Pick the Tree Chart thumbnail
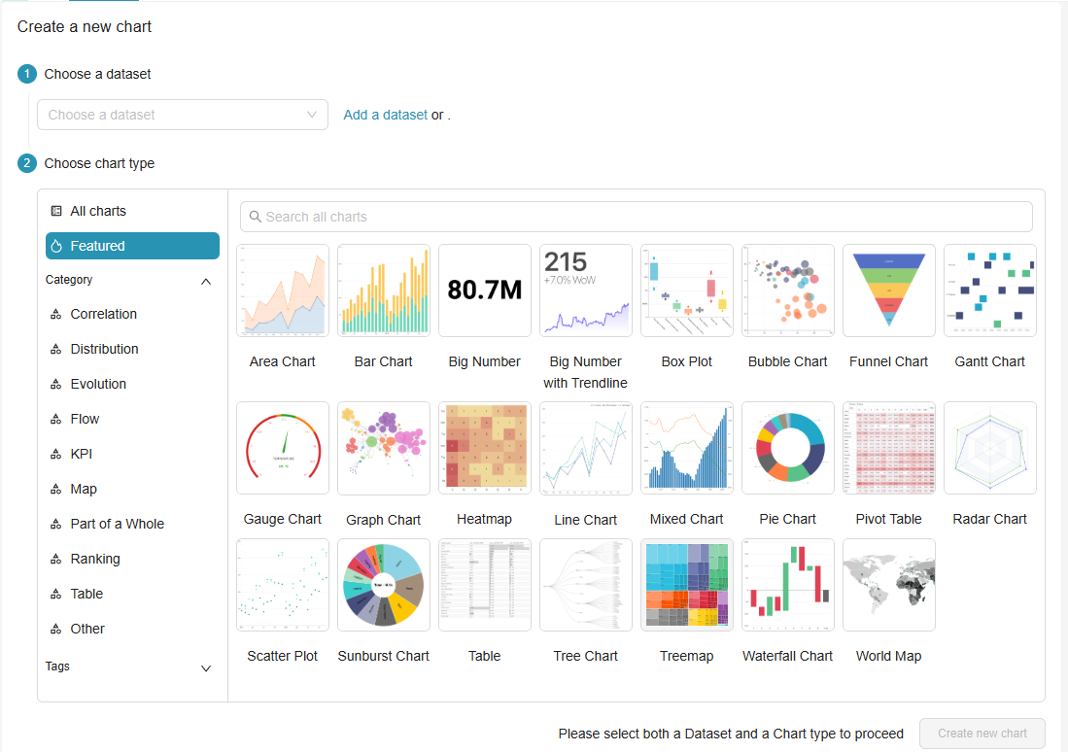The width and height of the screenshot is (1068, 752). tap(586, 585)
